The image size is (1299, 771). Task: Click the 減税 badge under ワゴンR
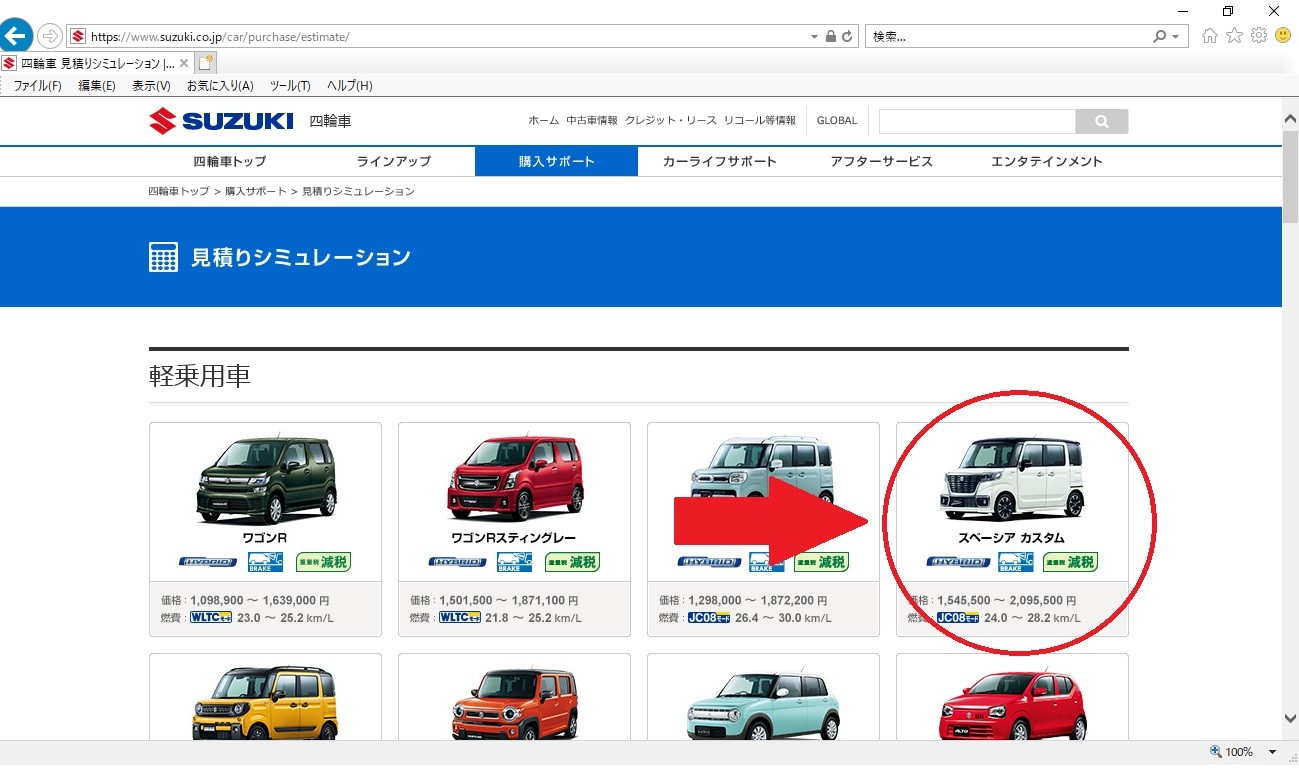pyautogui.click(x=323, y=561)
